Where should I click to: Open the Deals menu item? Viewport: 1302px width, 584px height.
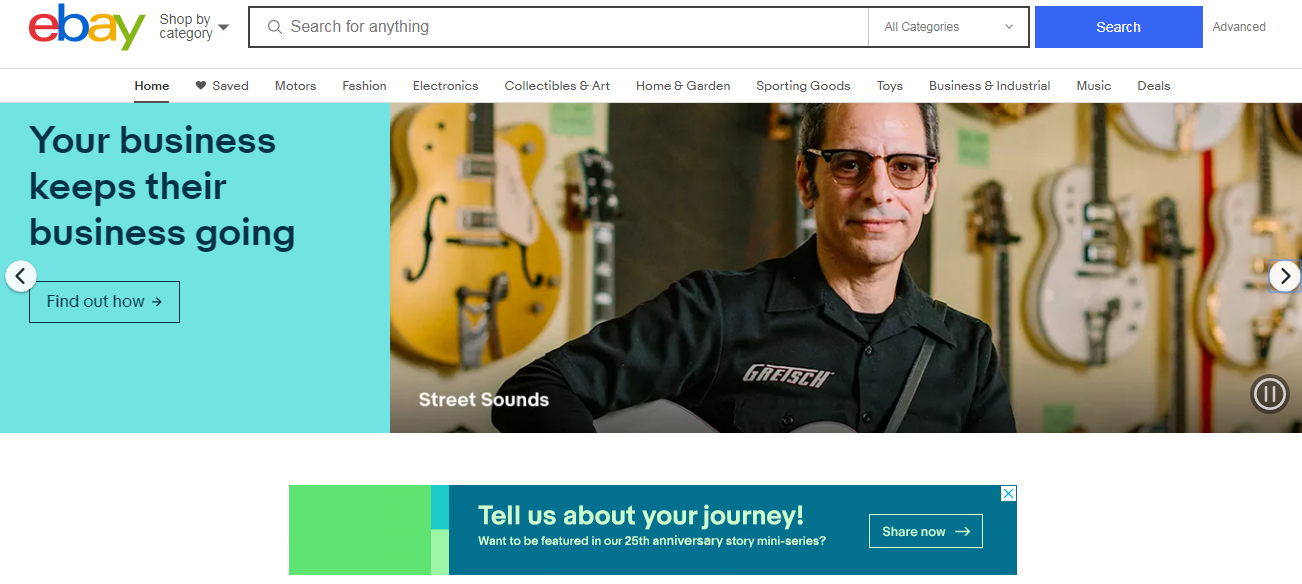click(1153, 86)
